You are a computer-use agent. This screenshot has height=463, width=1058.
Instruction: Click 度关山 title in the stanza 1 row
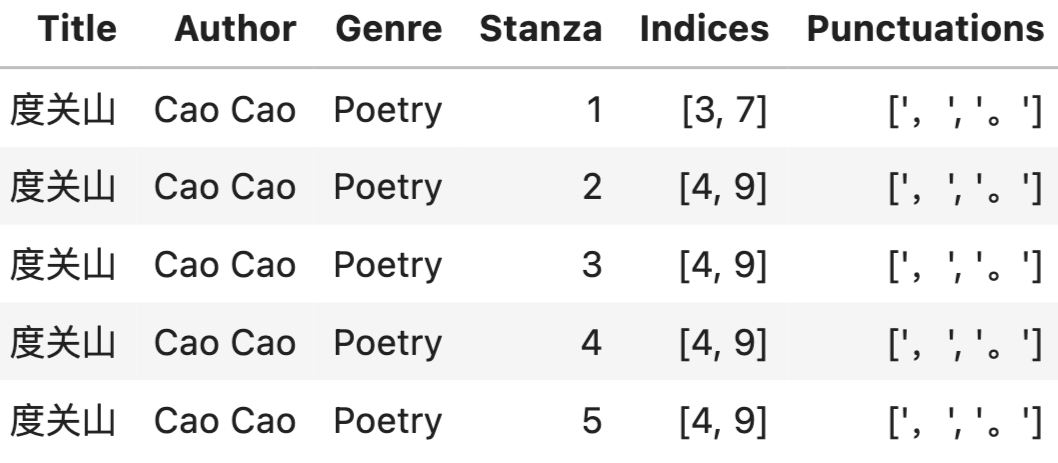click(x=64, y=109)
